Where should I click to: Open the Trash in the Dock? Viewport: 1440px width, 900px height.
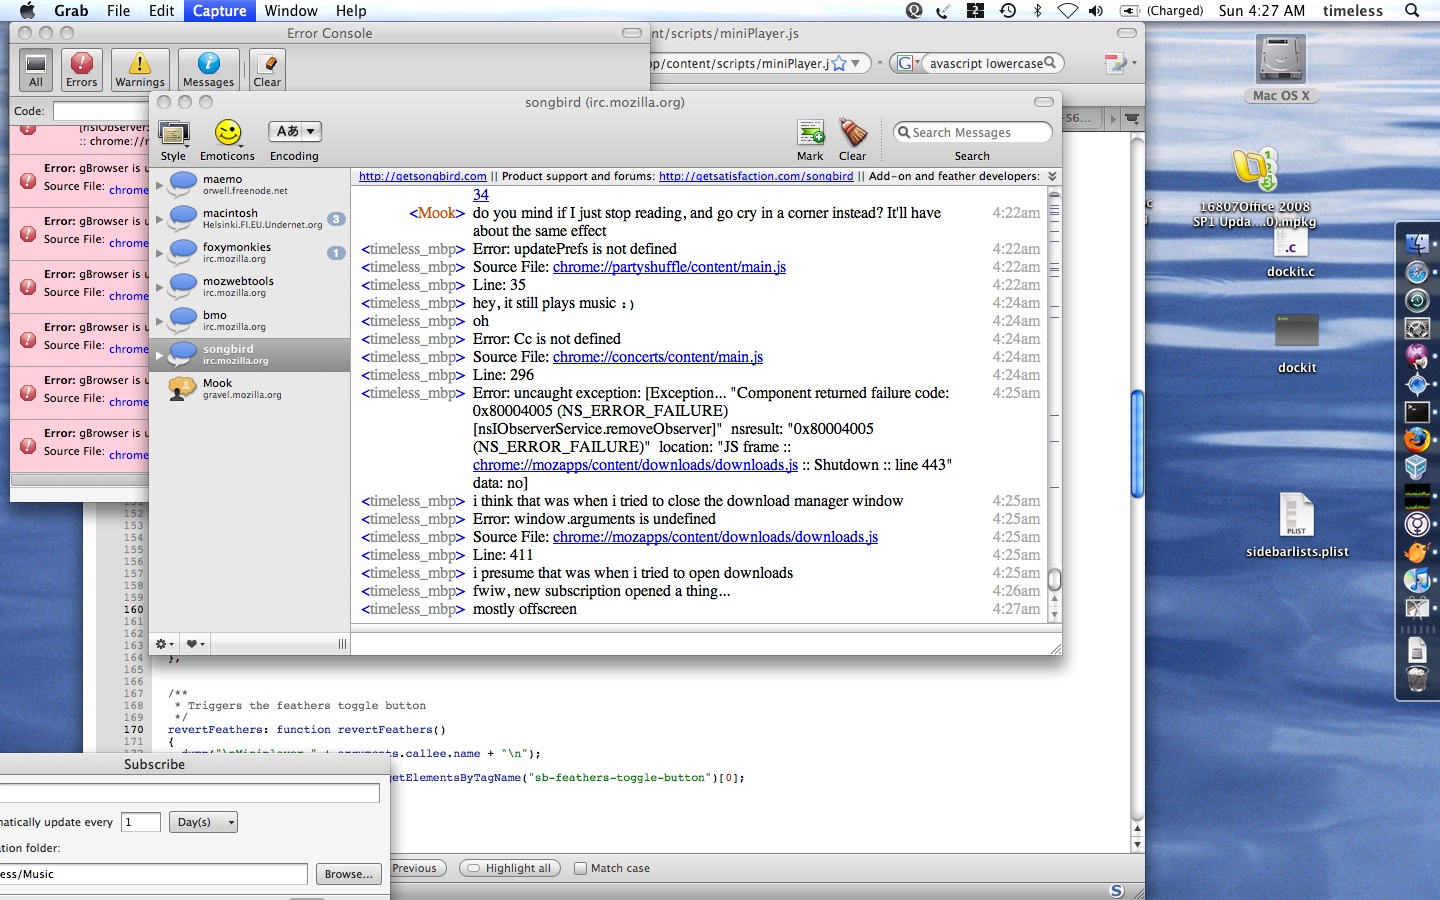point(1417,678)
